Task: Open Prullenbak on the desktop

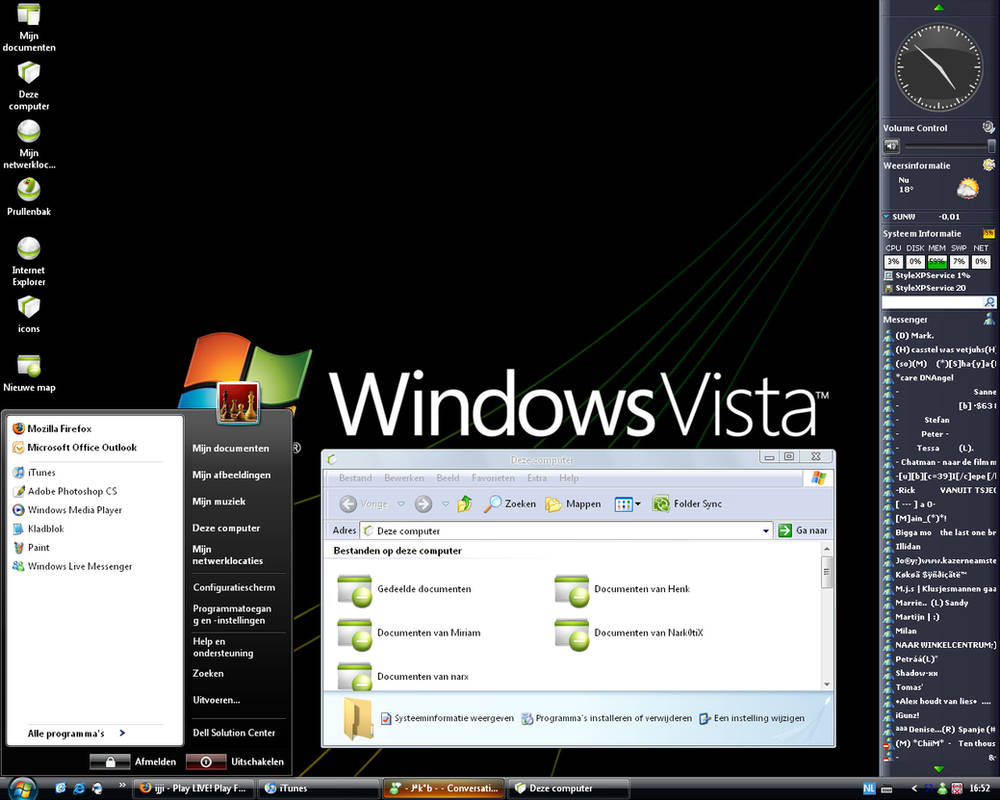Action: [x=29, y=197]
